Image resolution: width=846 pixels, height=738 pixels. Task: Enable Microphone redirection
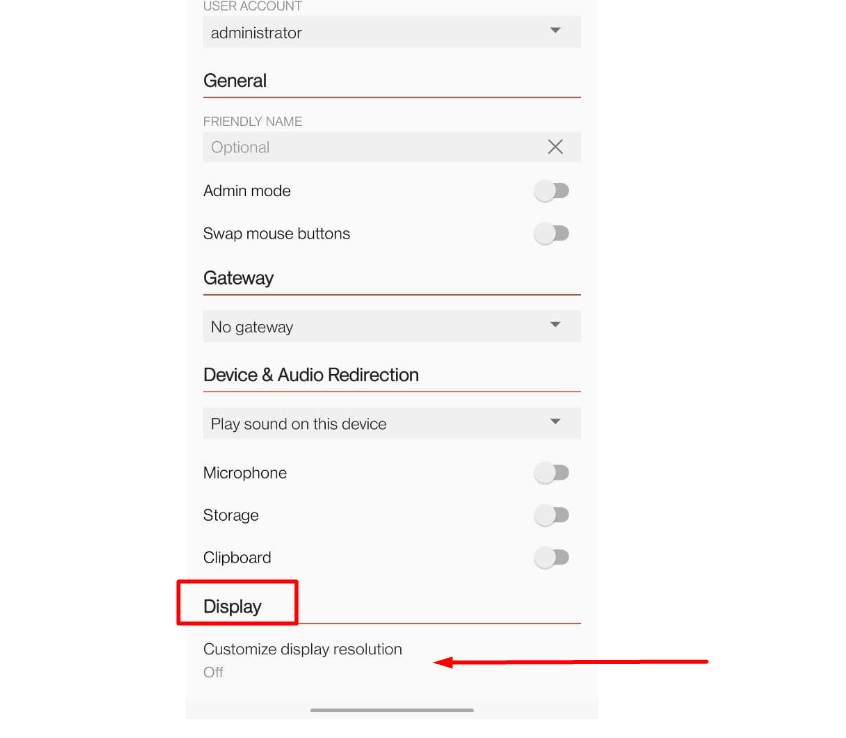coord(551,472)
